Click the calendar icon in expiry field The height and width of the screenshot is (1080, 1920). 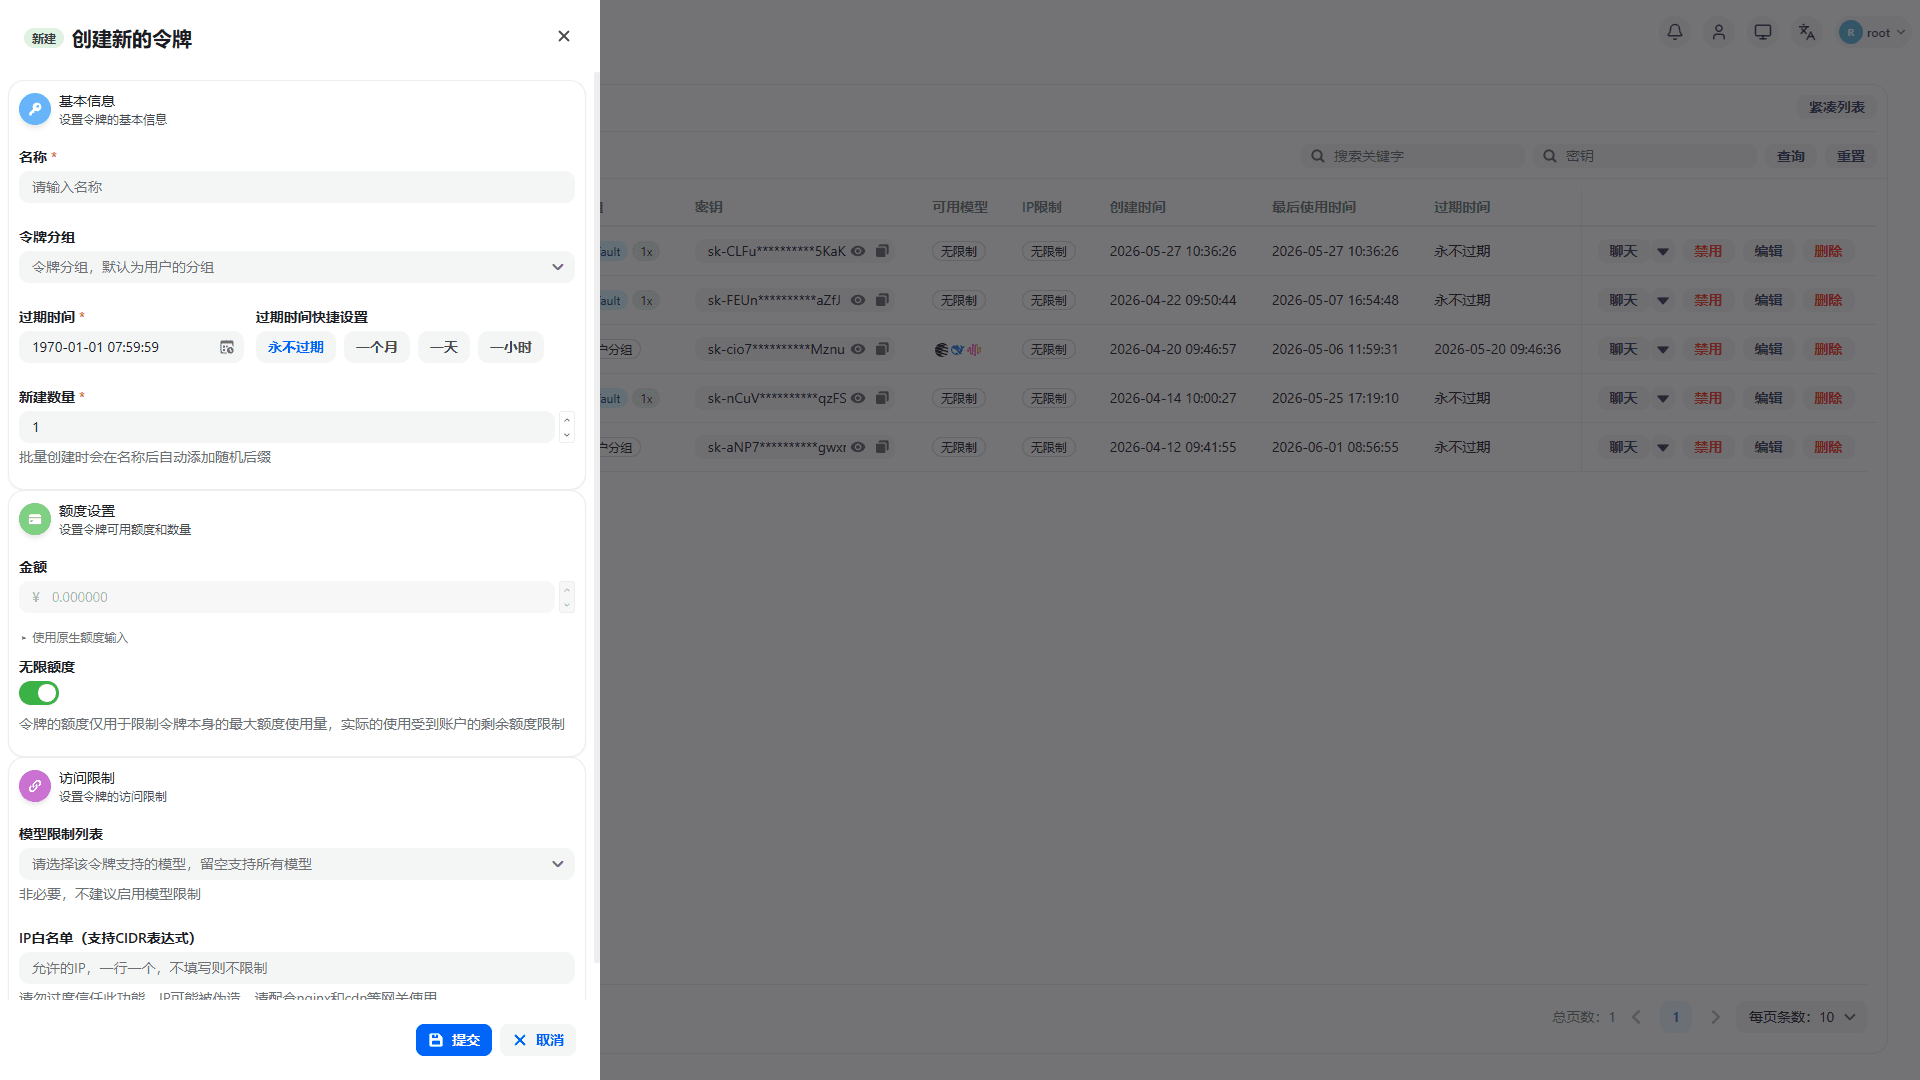pos(227,347)
